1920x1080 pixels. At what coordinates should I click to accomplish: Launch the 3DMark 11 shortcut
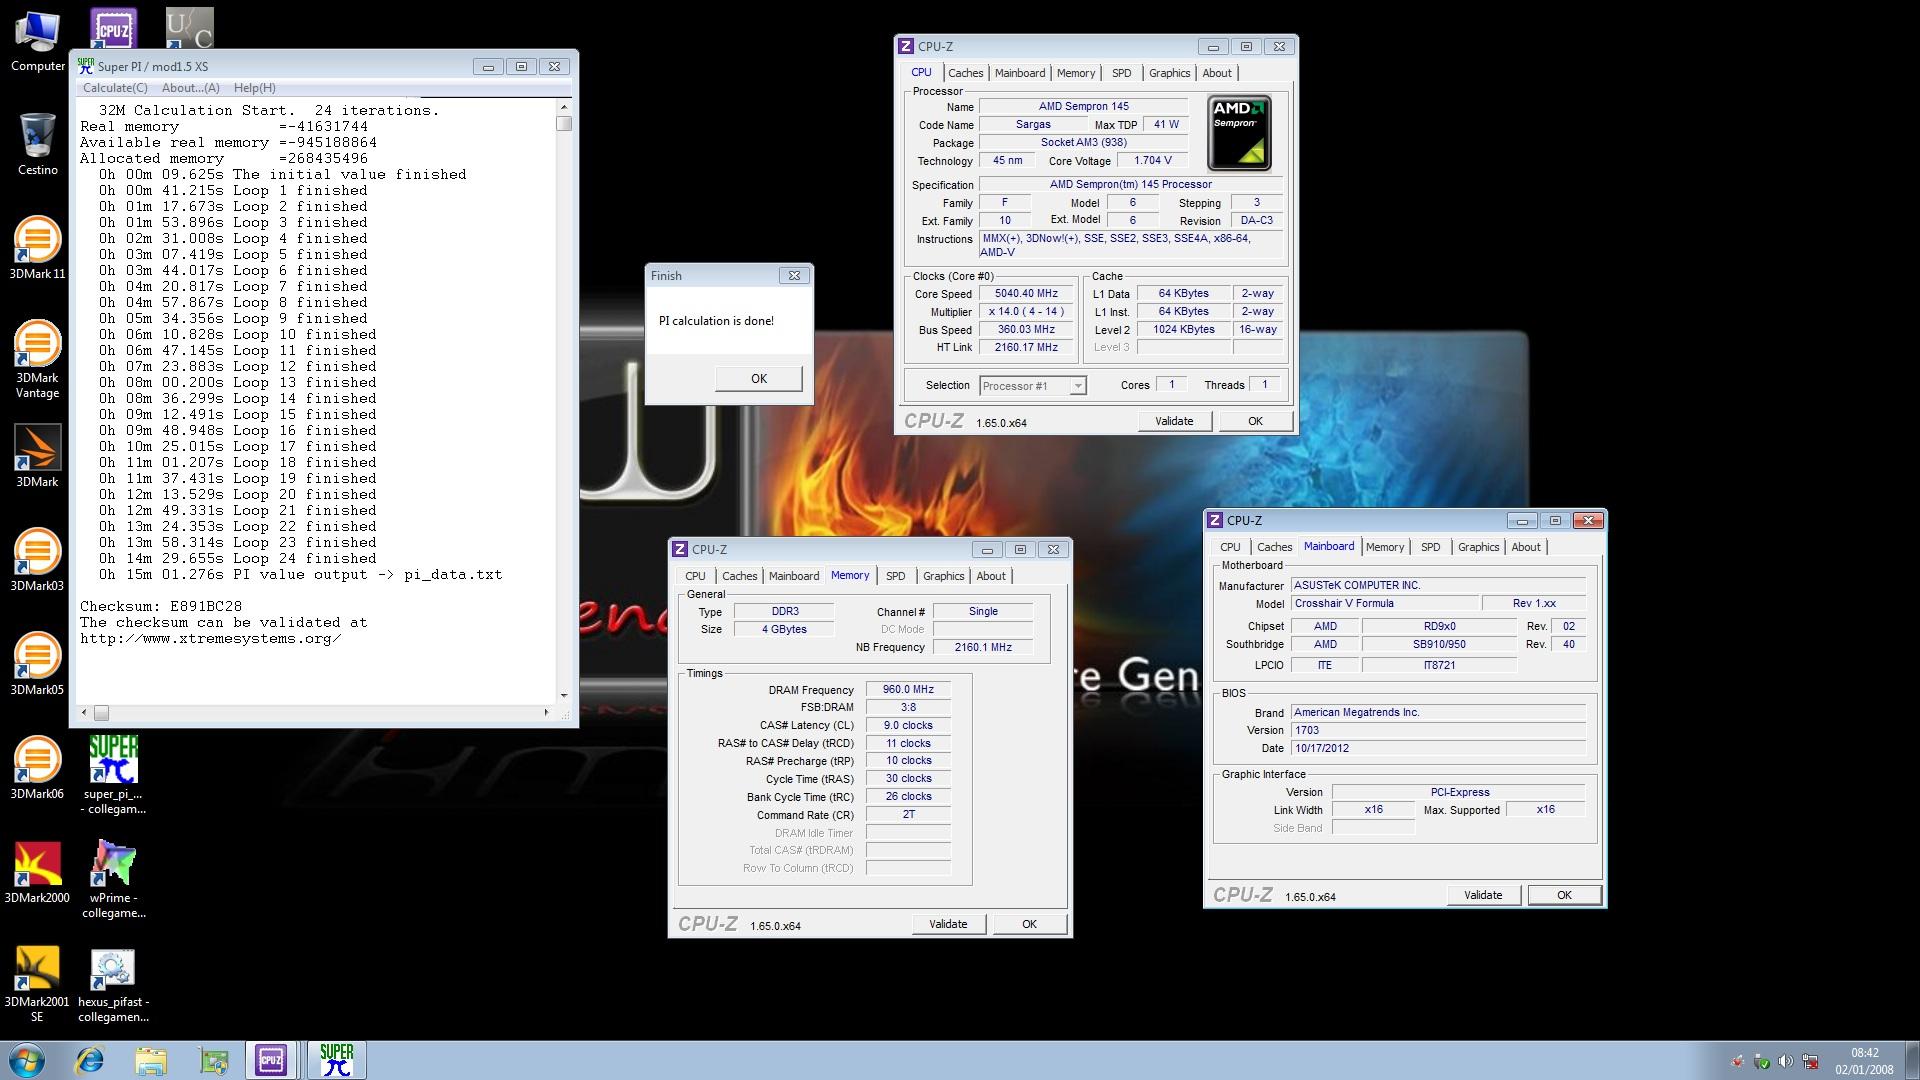[x=37, y=247]
